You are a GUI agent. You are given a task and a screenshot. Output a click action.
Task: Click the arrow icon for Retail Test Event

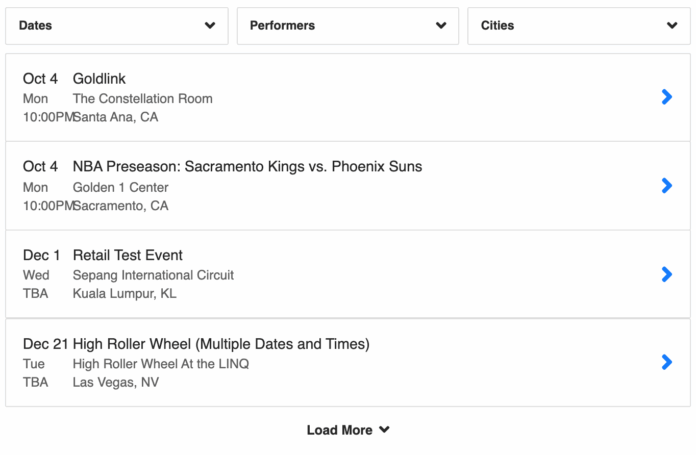[667, 274]
